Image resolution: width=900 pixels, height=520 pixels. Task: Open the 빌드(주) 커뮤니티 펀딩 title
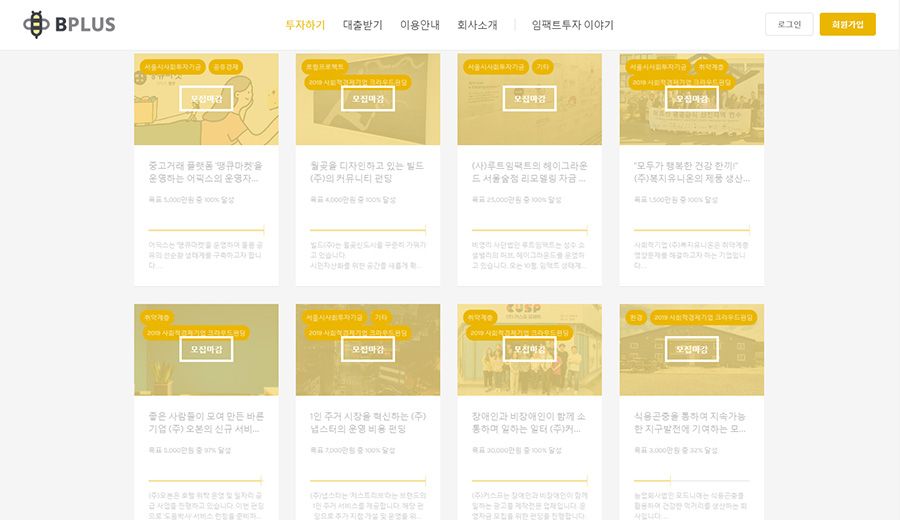coord(367,171)
